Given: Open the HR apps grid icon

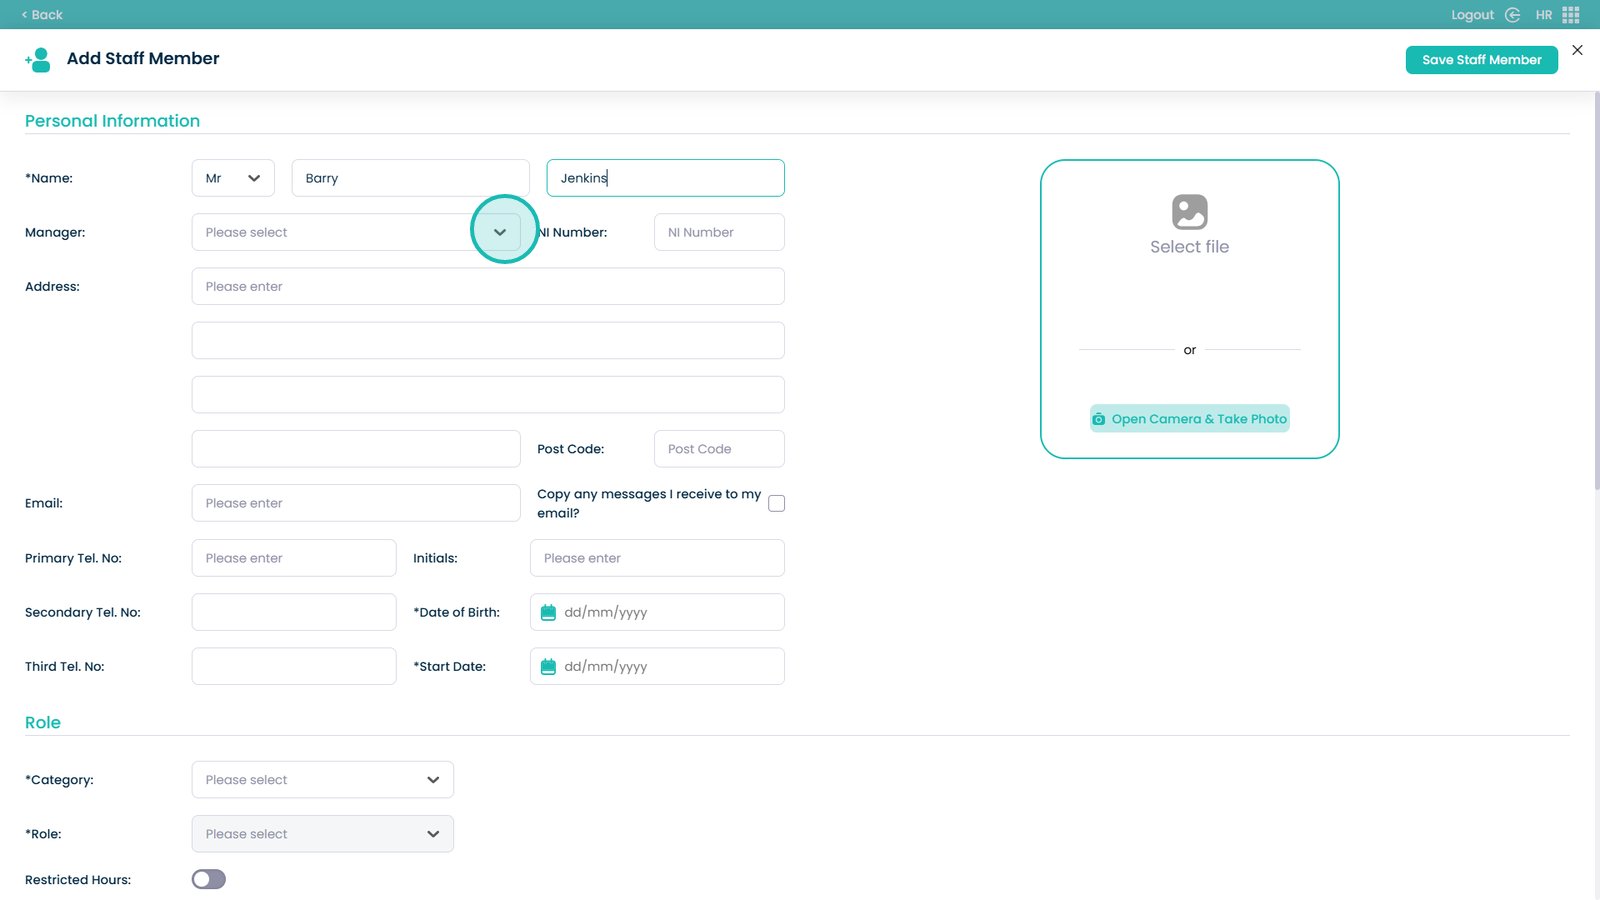Looking at the screenshot, I should (1571, 15).
